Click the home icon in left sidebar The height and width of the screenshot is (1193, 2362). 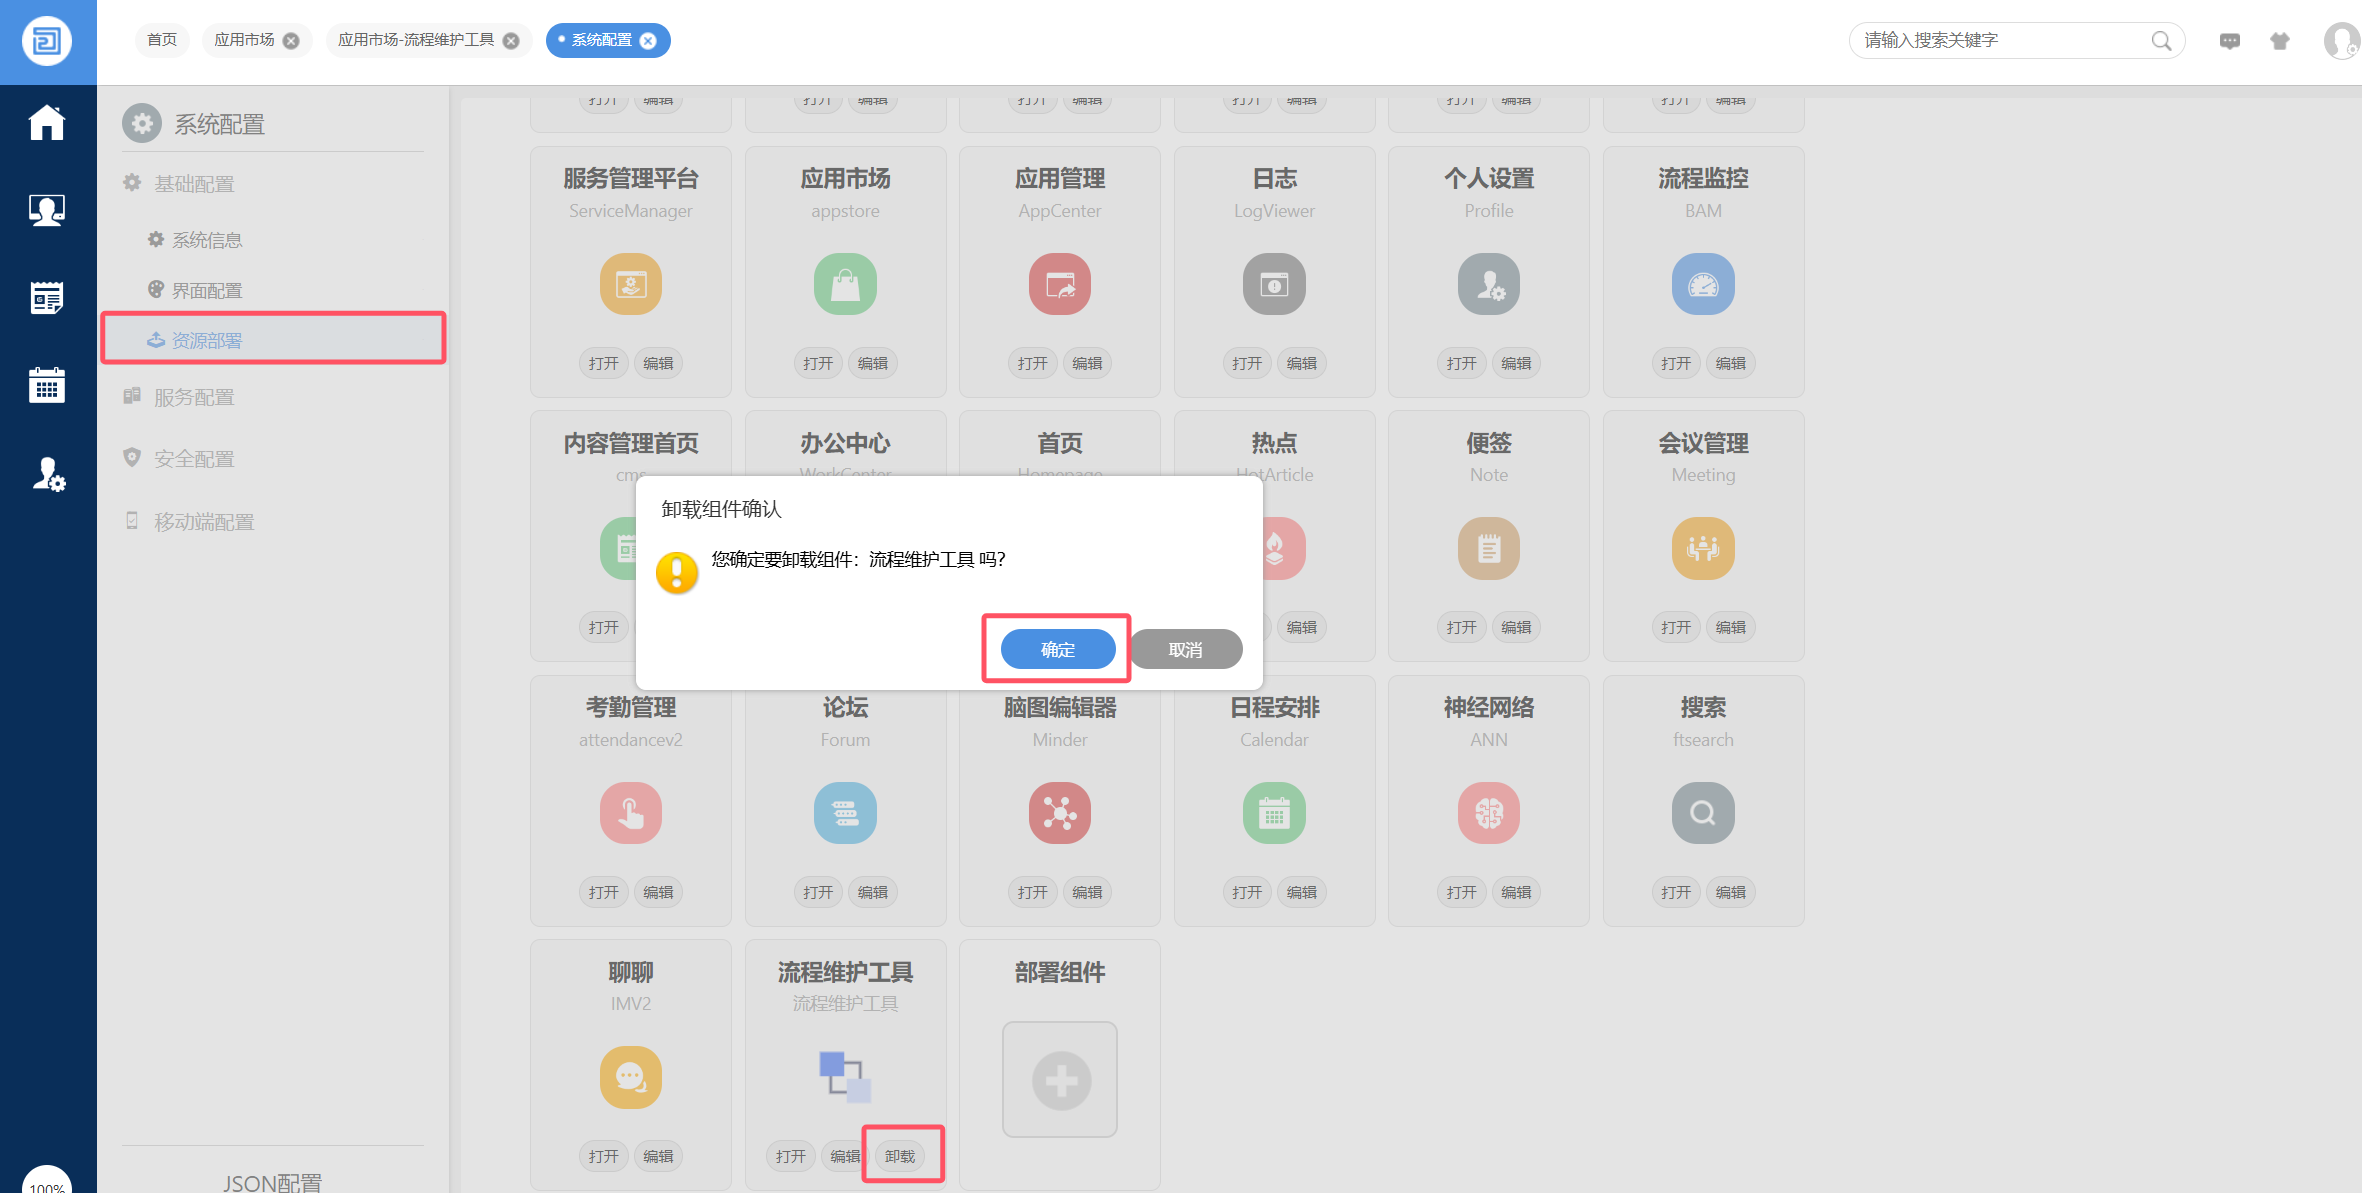[x=47, y=123]
